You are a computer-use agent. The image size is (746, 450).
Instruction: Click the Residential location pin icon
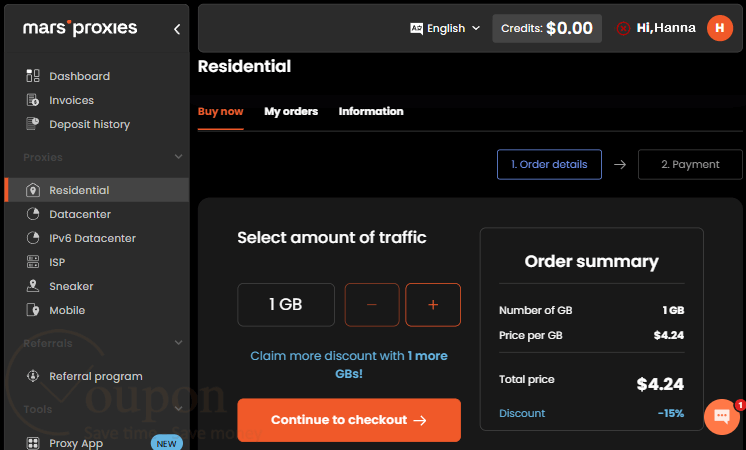33,190
